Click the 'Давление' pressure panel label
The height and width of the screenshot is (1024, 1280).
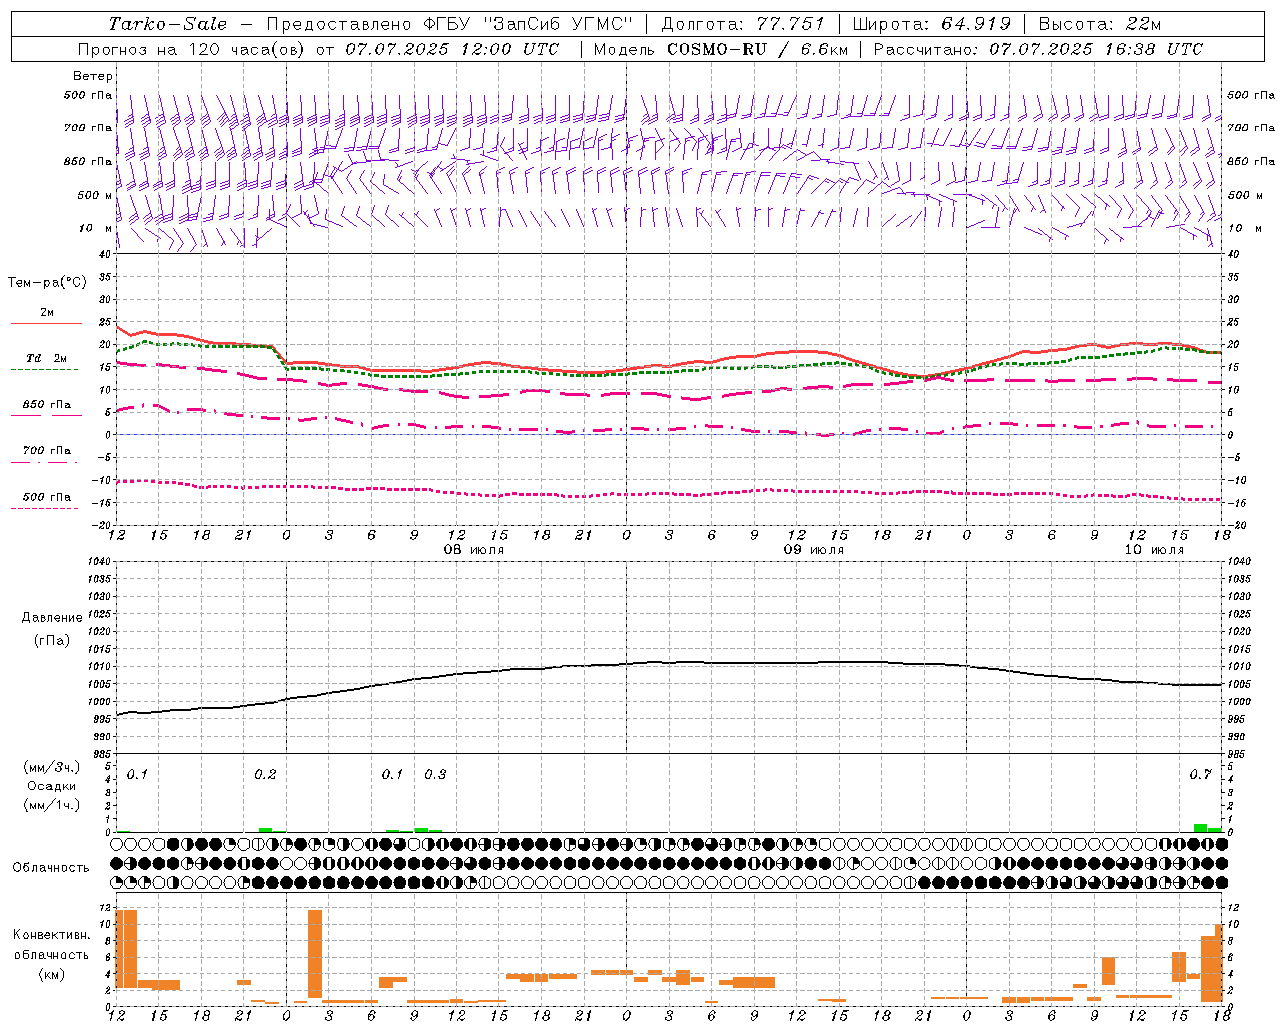pyautogui.click(x=52, y=618)
